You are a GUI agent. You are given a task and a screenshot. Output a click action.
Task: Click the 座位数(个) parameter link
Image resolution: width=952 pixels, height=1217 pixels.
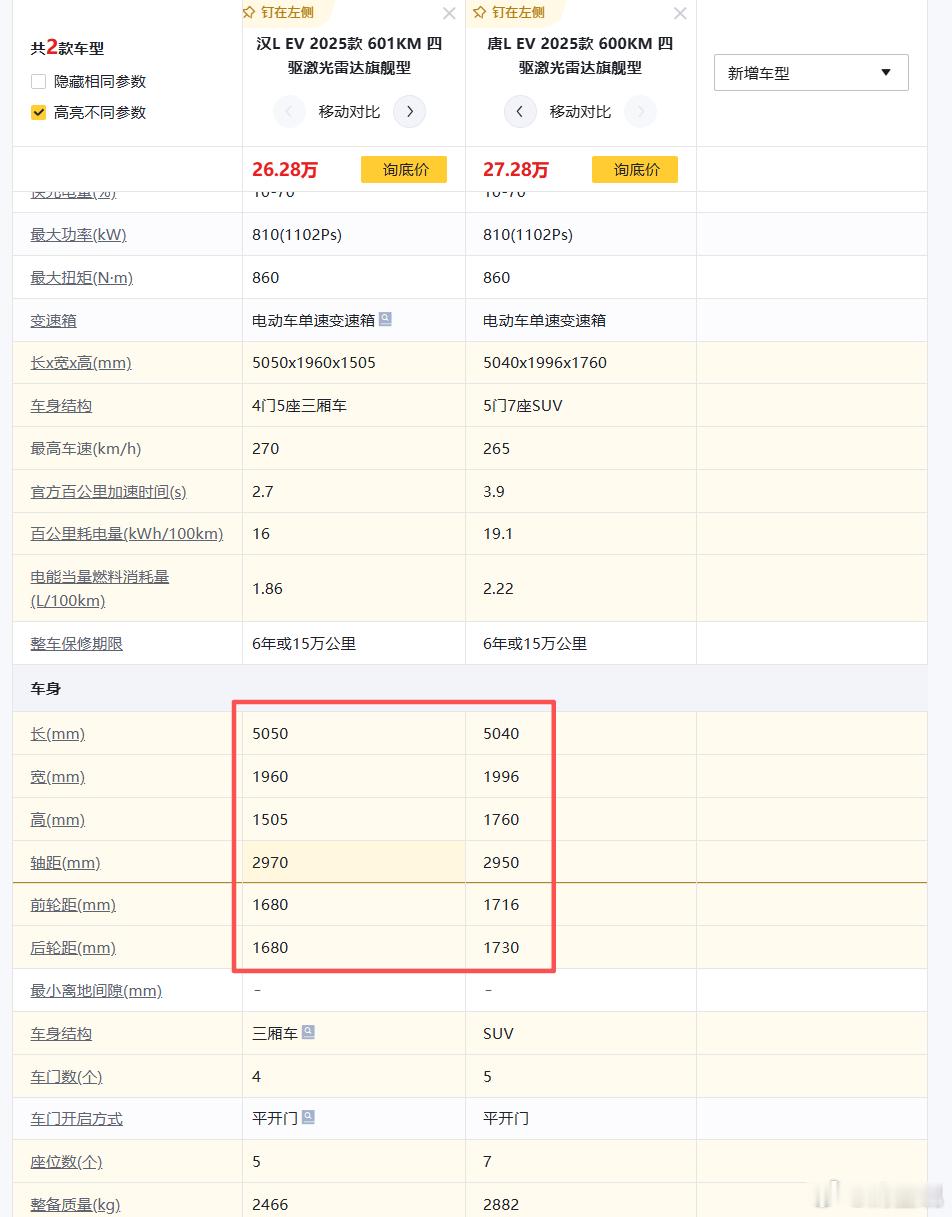click(x=66, y=1162)
